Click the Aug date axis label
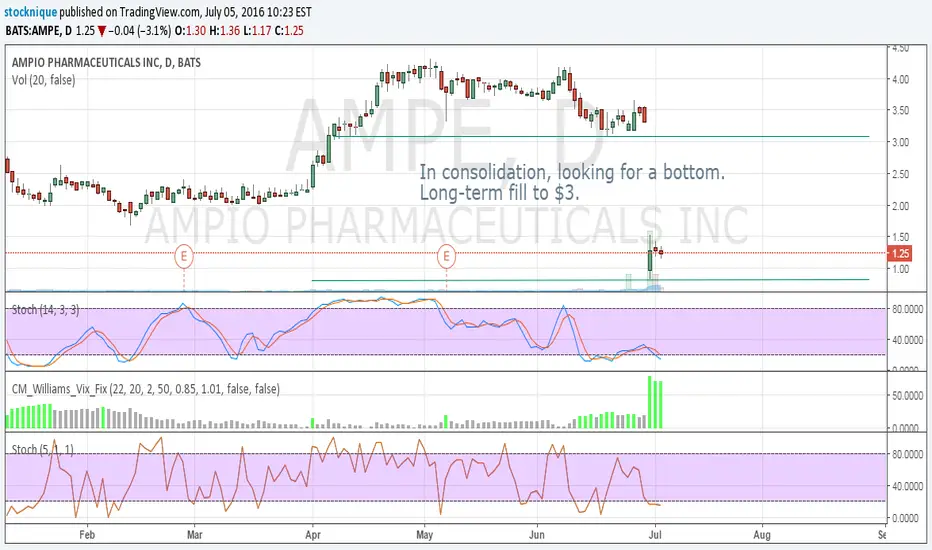The image size is (932, 550). tap(762, 535)
